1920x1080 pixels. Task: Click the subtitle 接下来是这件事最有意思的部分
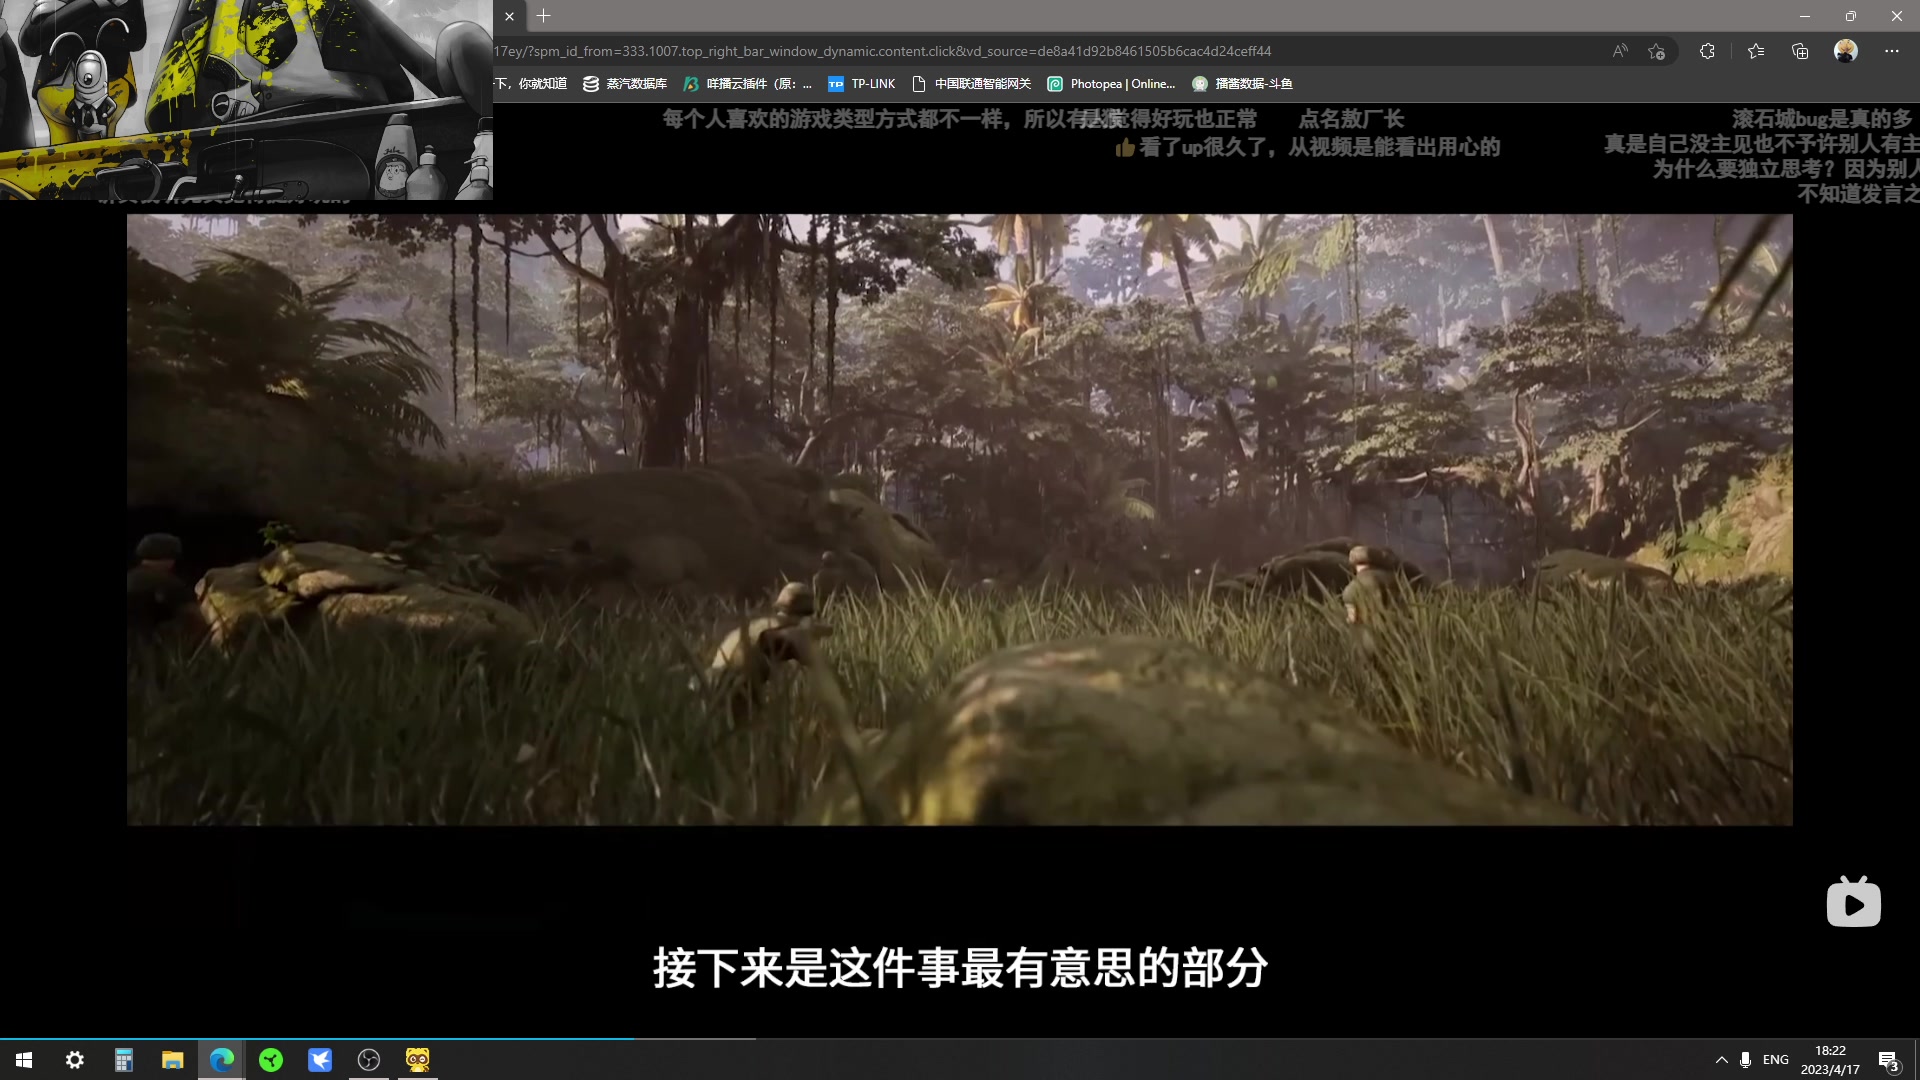tap(960, 968)
